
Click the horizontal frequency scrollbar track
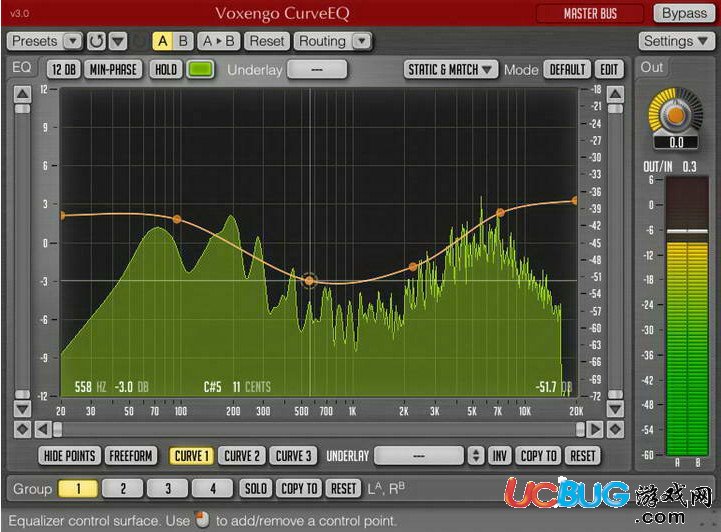pos(319,429)
